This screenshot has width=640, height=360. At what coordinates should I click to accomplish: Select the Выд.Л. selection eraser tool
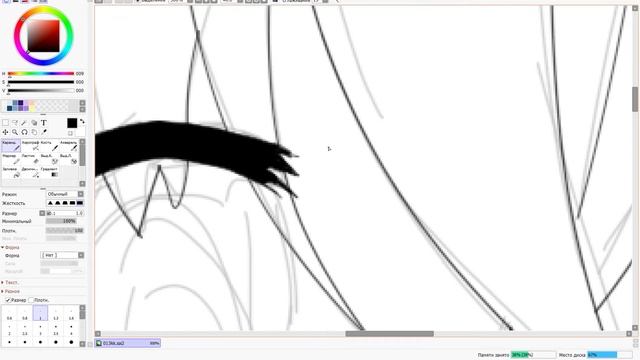pyautogui.click(x=68, y=159)
